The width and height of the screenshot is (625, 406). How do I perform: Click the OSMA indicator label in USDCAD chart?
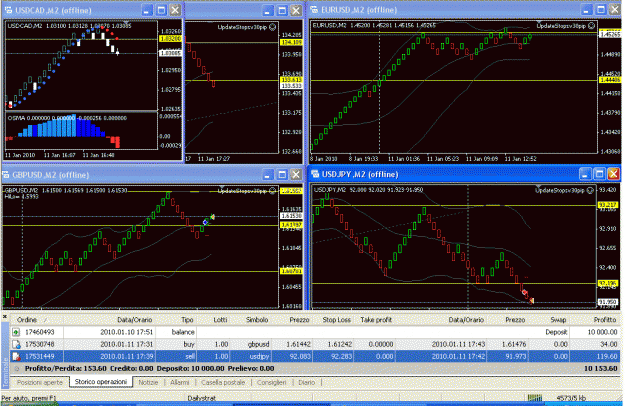pyautogui.click(x=16, y=118)
